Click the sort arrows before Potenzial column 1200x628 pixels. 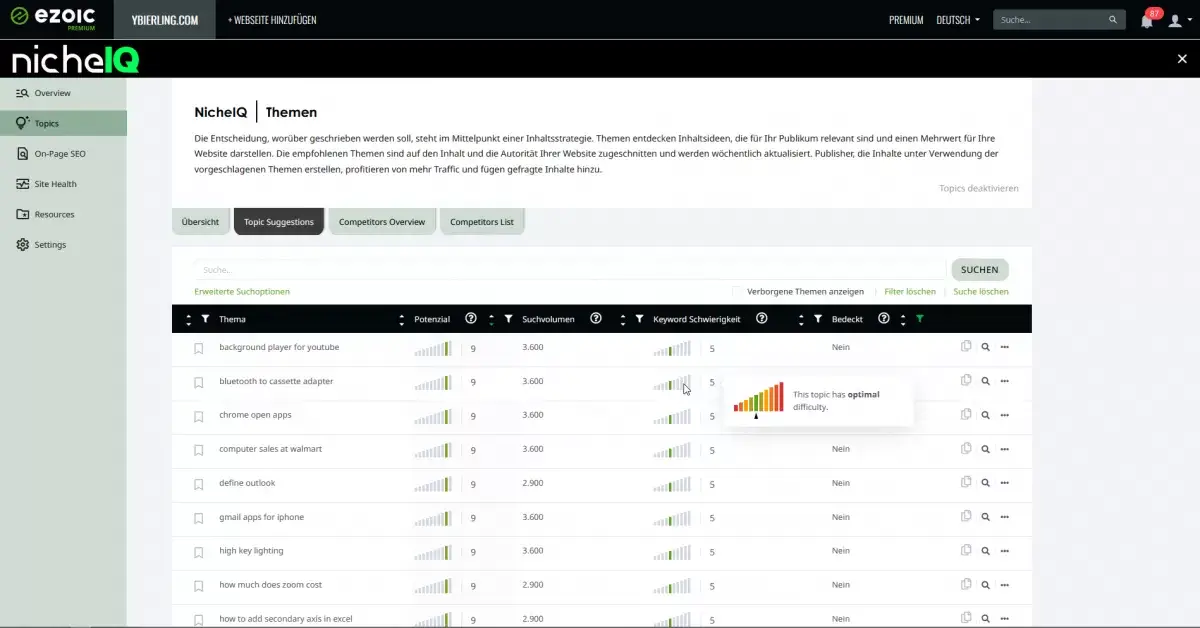(x=401, y=319)
